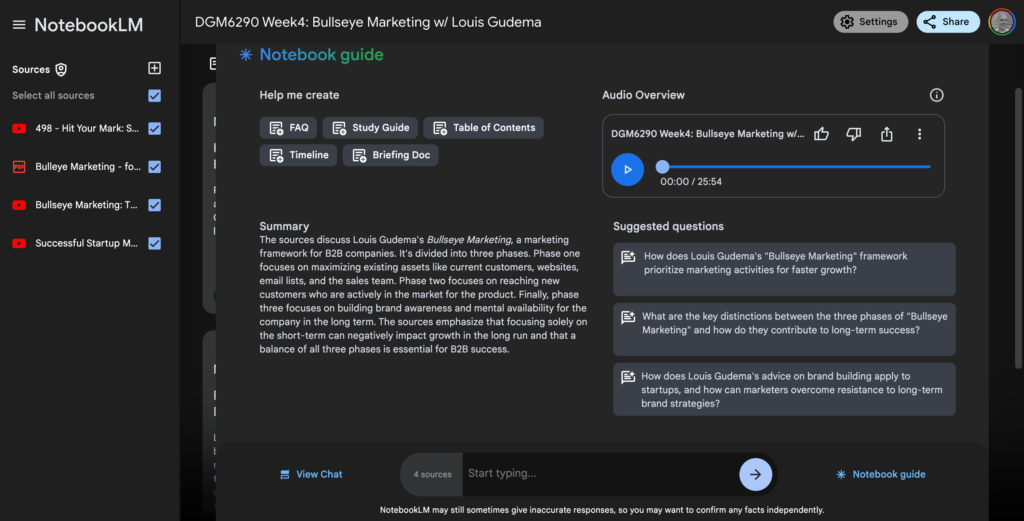This screenshot has width=1024, height=521.
Task: Click the page vertical scrollbar
Action: tap(1018, 229)
